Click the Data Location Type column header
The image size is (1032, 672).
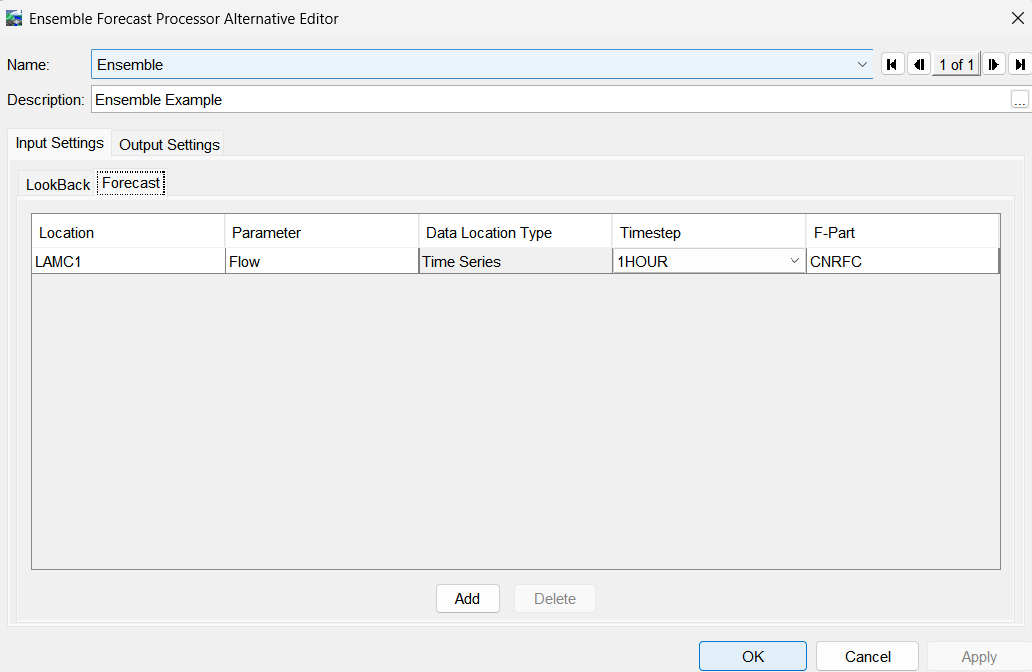(x=515, y=232)
